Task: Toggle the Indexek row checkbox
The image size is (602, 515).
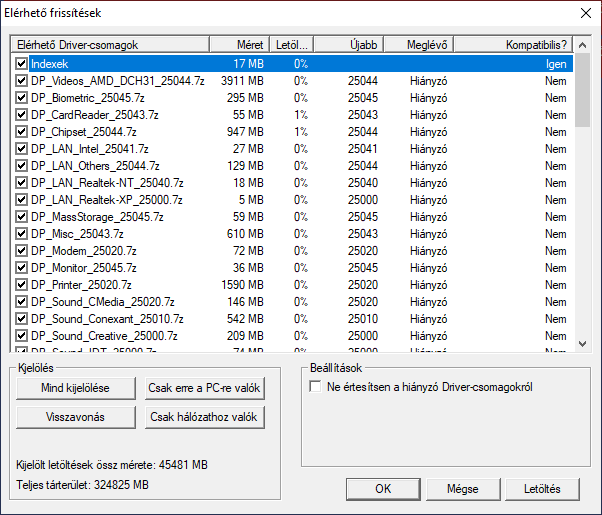Action: pyautogui.click(x=22, y=64)
